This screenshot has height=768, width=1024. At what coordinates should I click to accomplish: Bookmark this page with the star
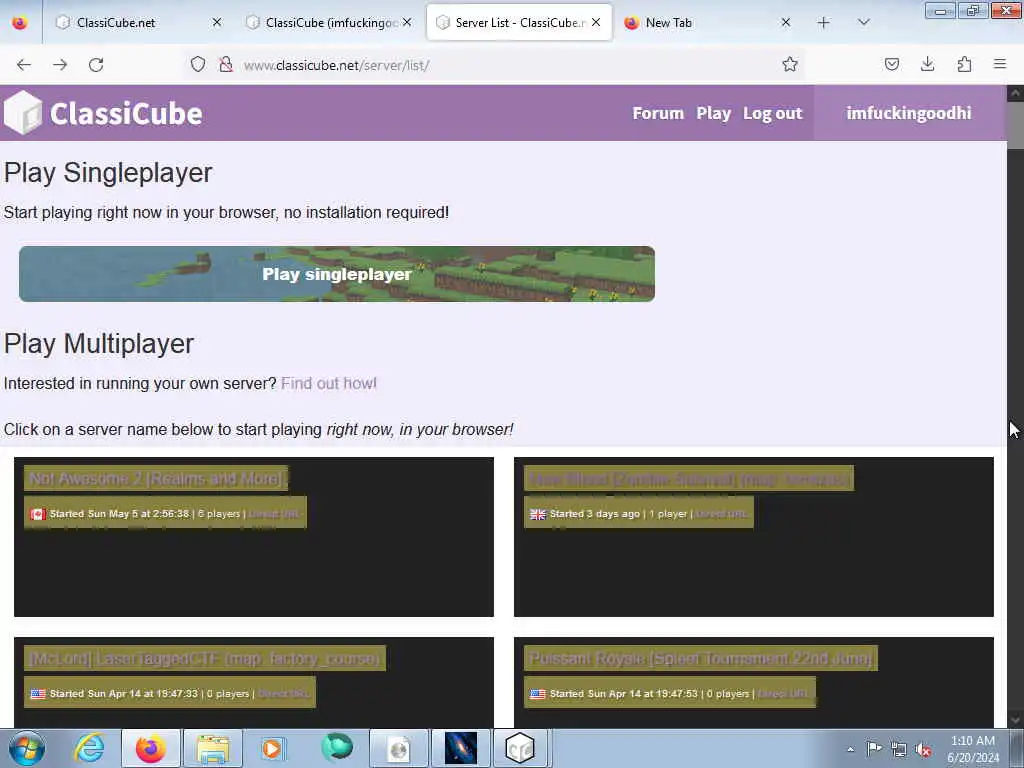tap(790, 64)
